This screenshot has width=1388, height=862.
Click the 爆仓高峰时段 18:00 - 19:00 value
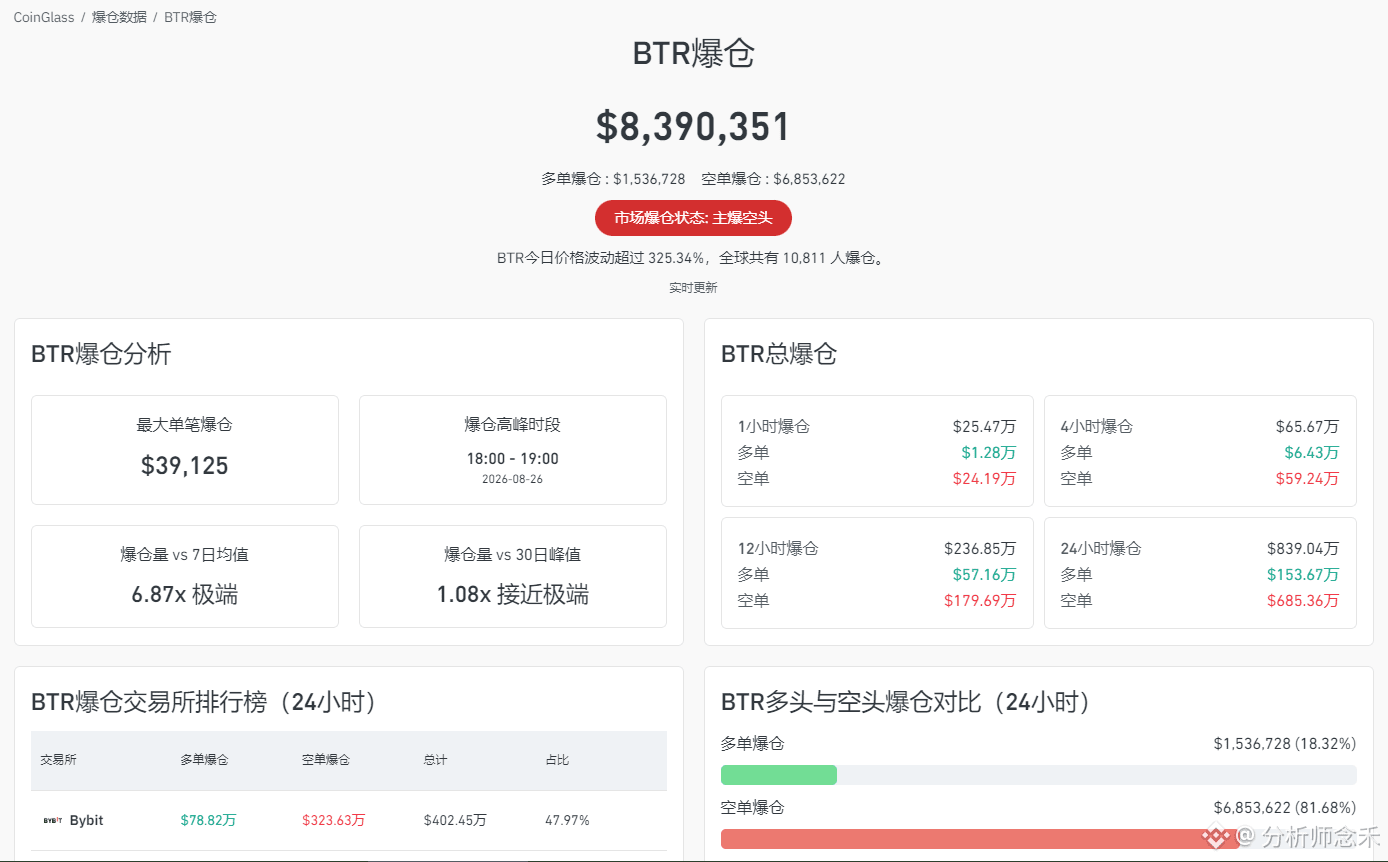coord(513,459)
